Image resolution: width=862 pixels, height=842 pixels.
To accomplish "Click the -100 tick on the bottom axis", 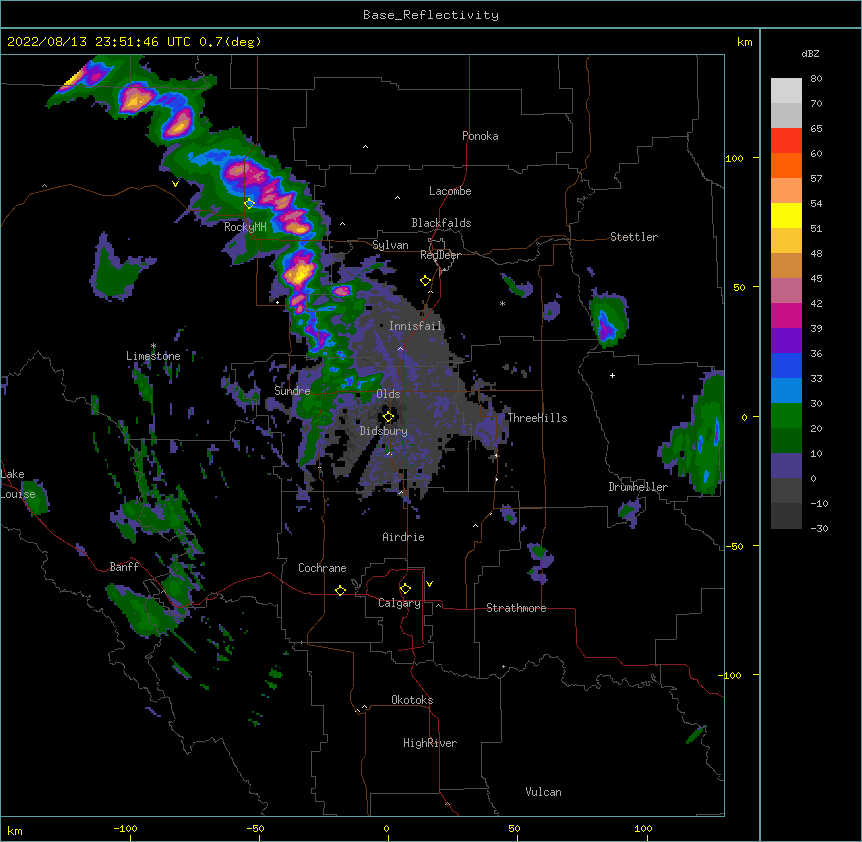I will [125, 828].
